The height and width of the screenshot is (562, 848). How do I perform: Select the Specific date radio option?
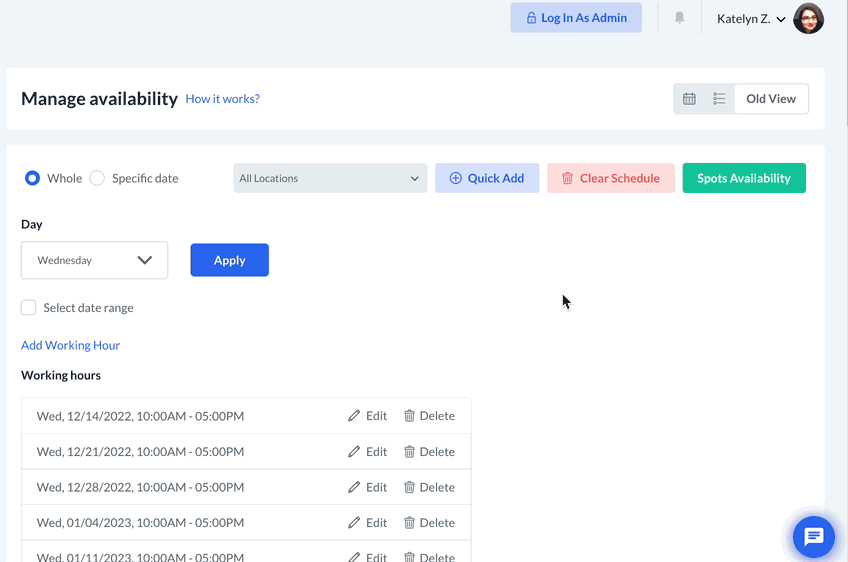[x=97, y=178]
